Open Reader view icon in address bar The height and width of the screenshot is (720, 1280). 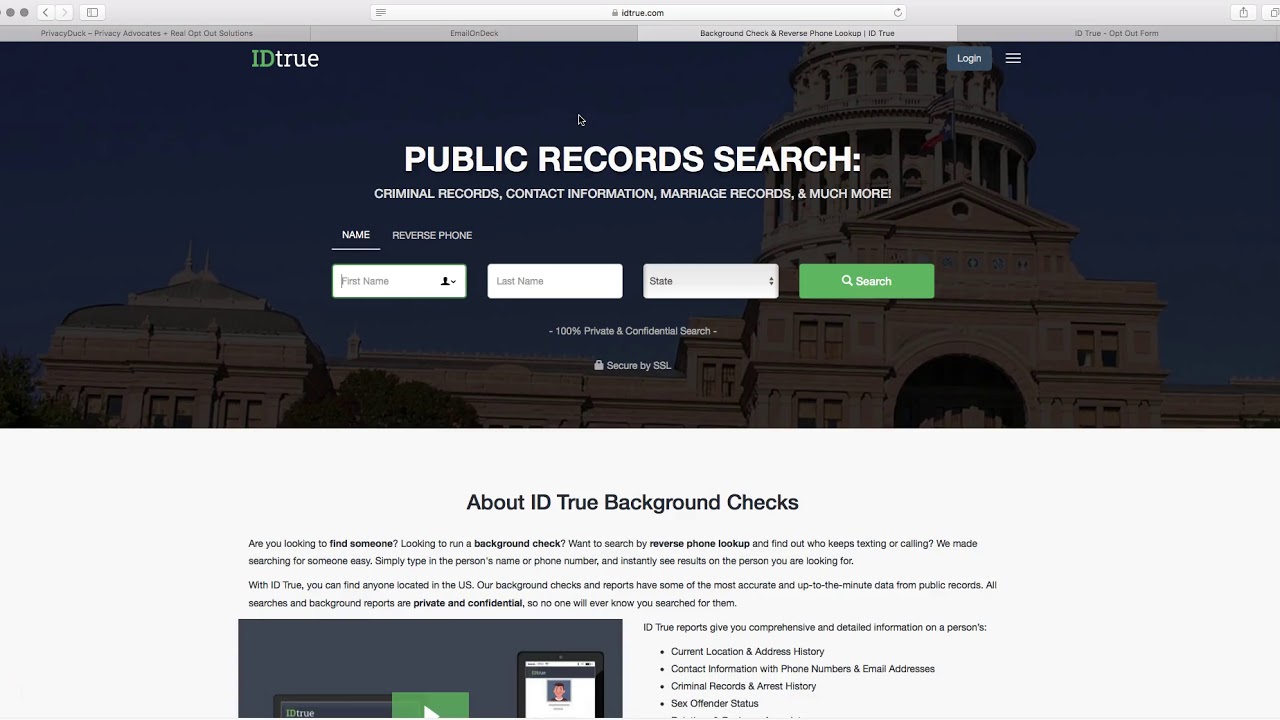coord(381,13)
